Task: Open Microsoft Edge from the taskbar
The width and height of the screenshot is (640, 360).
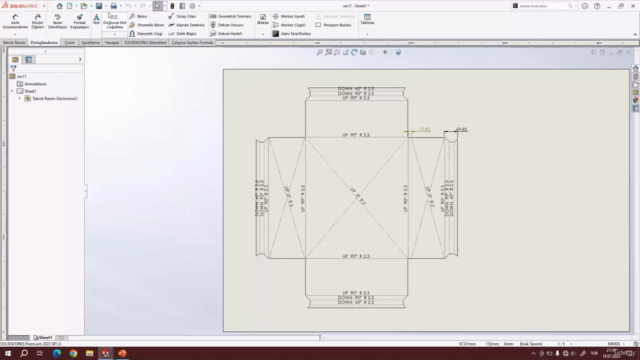Action: point(57,353)
